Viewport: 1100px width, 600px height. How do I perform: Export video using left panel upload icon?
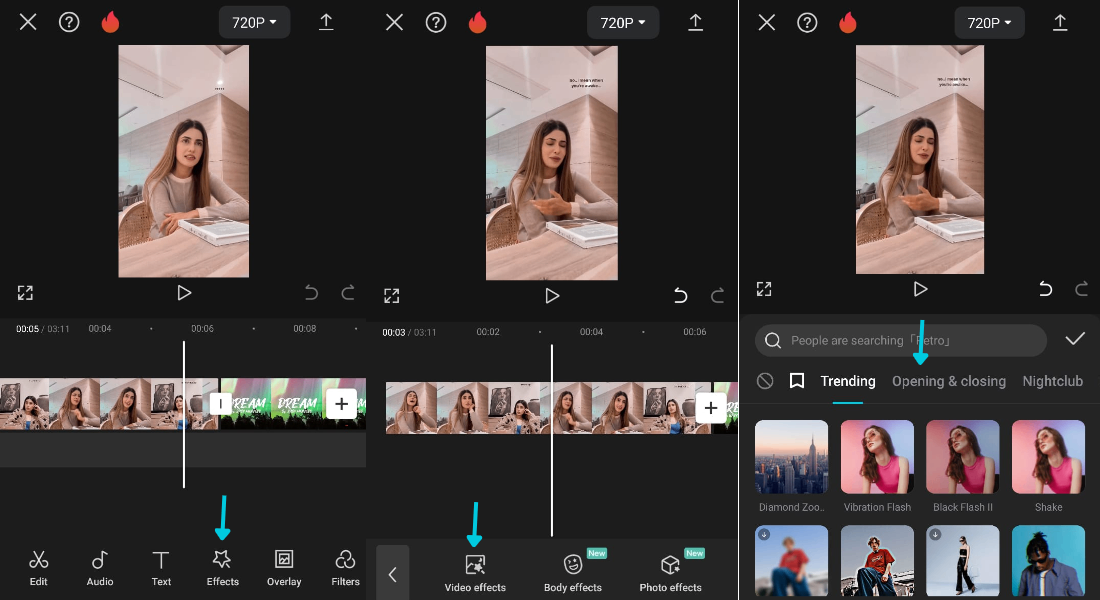point(326,22)
